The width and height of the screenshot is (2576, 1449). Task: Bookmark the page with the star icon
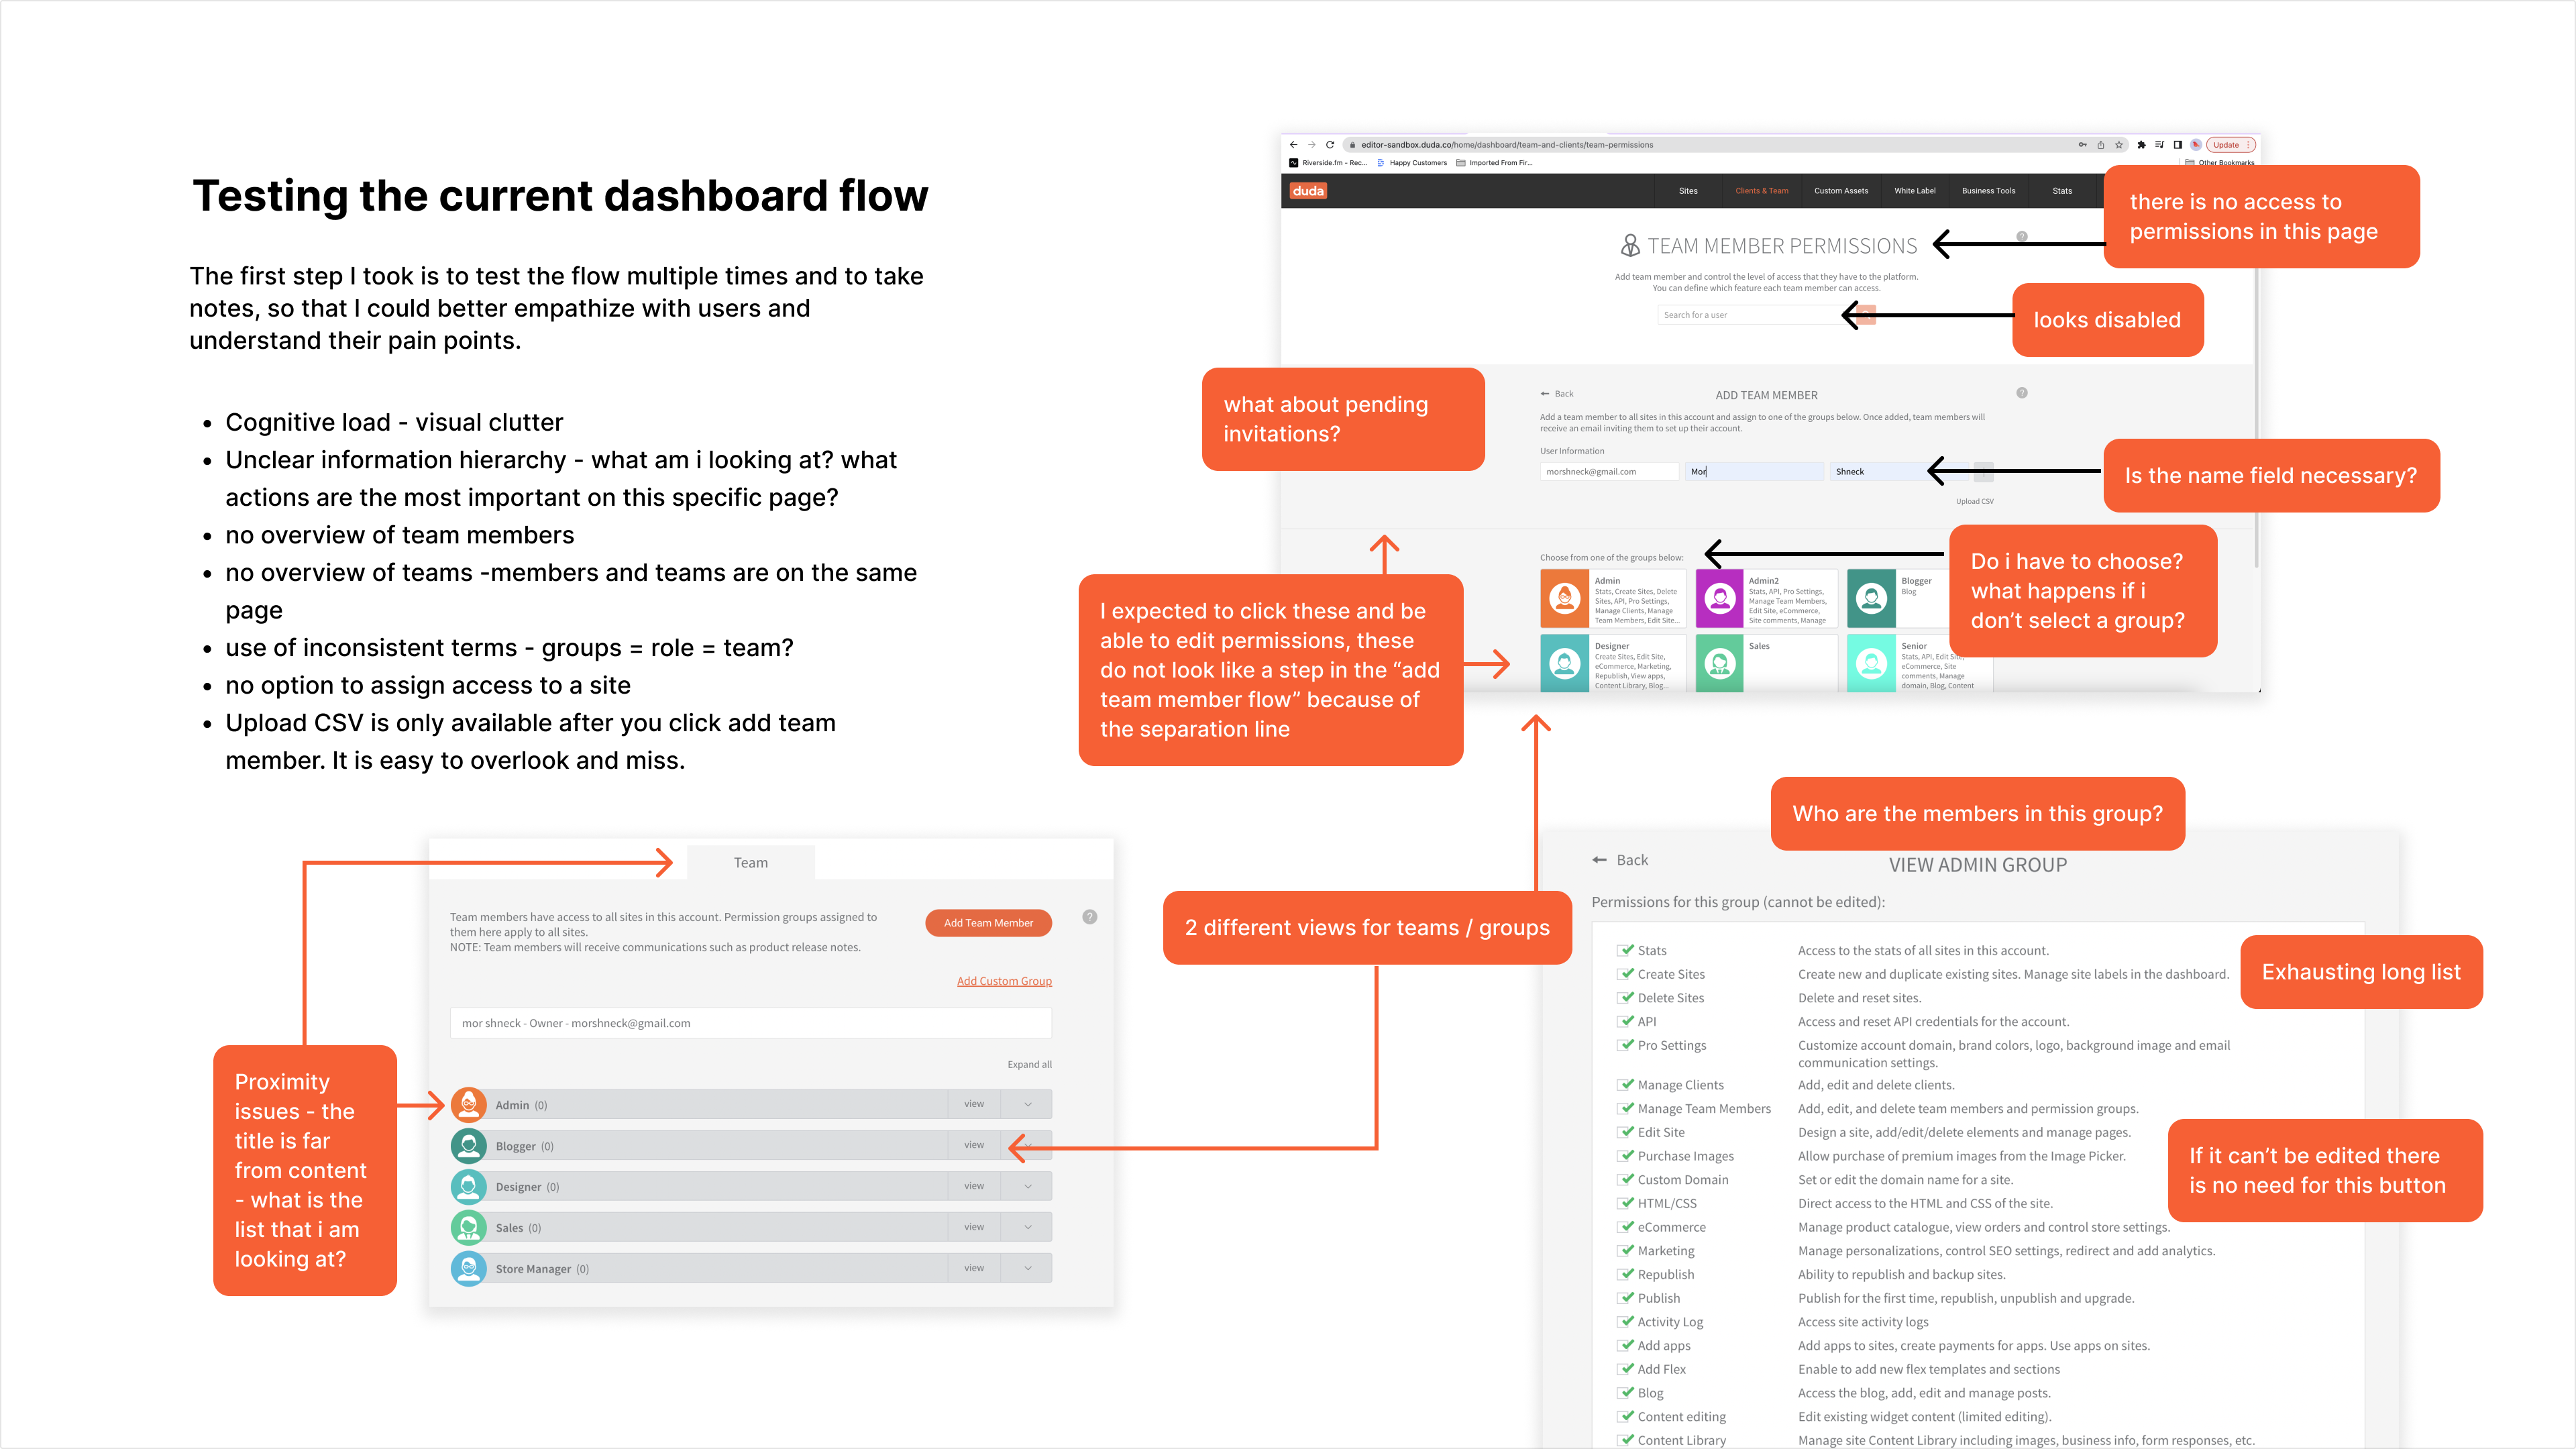click(x=2118, y=145)
